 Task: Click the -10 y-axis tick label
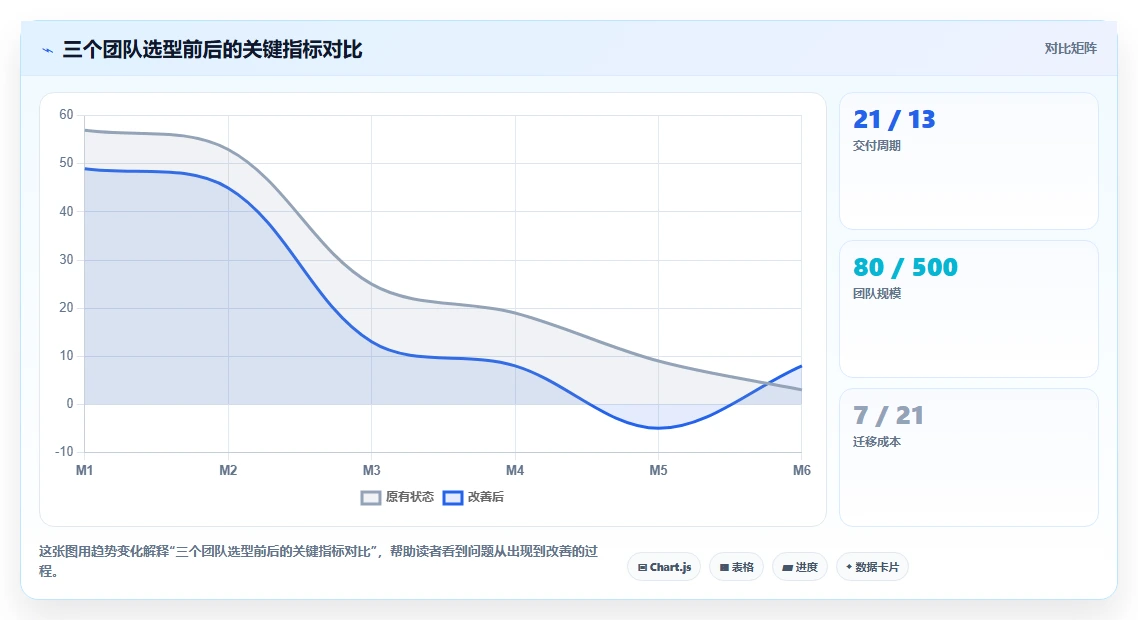point(64,452)
